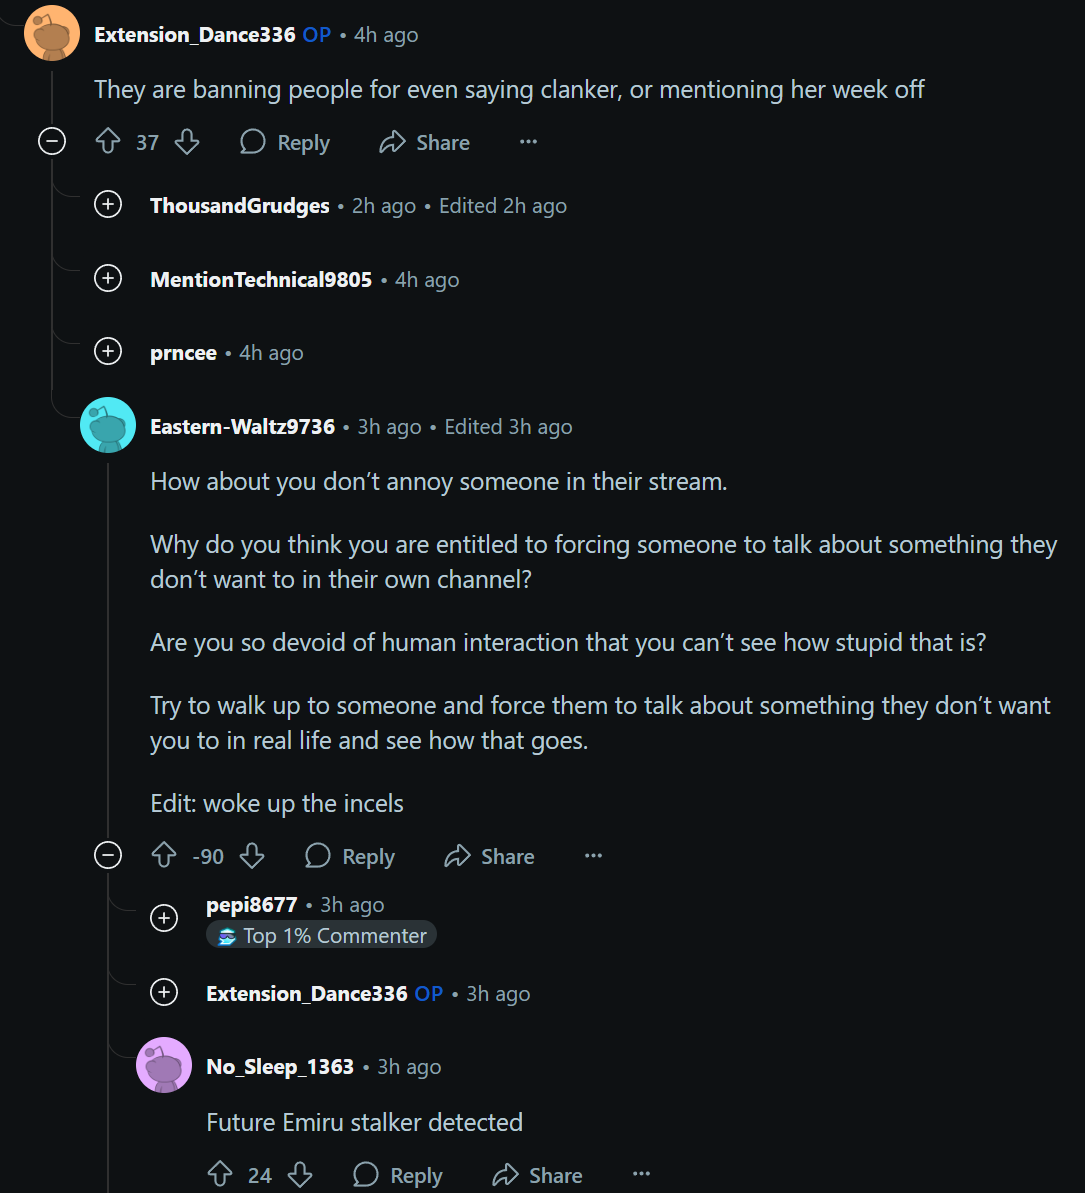Downvote the comment with 24 points
Image resolution: width=1085 pixels, height=1193 pixels.
pyautogui.click(x=300, y=1175)
